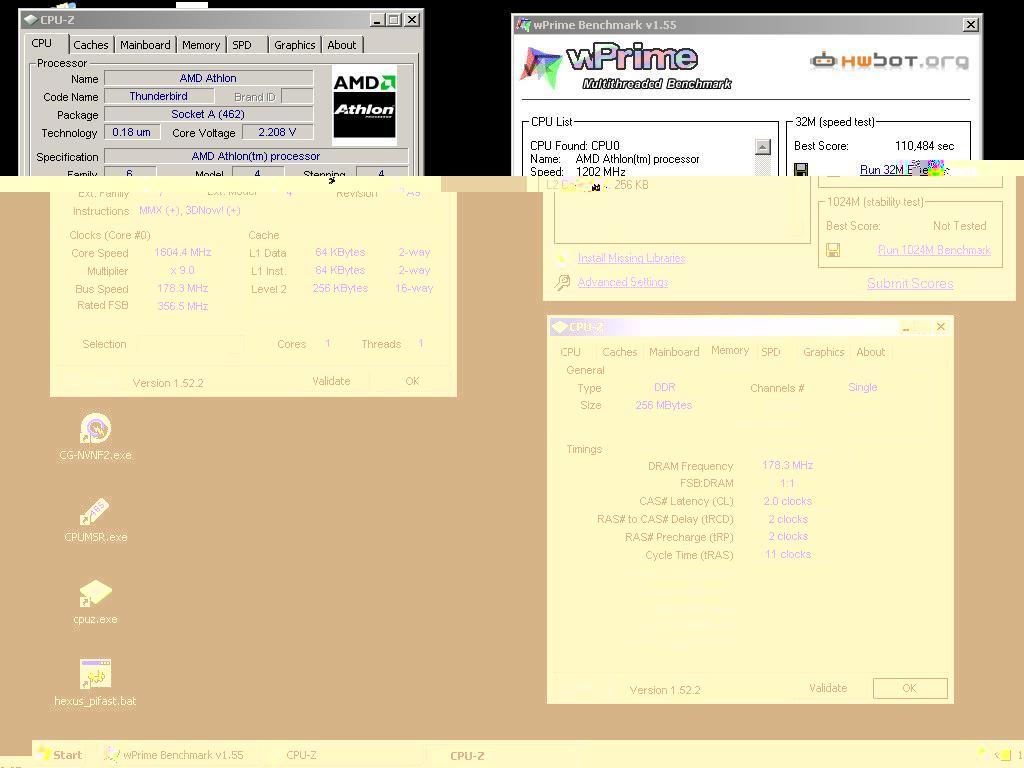Click the Core Speed value 1604.4 MHz

[x=182, y=252]
